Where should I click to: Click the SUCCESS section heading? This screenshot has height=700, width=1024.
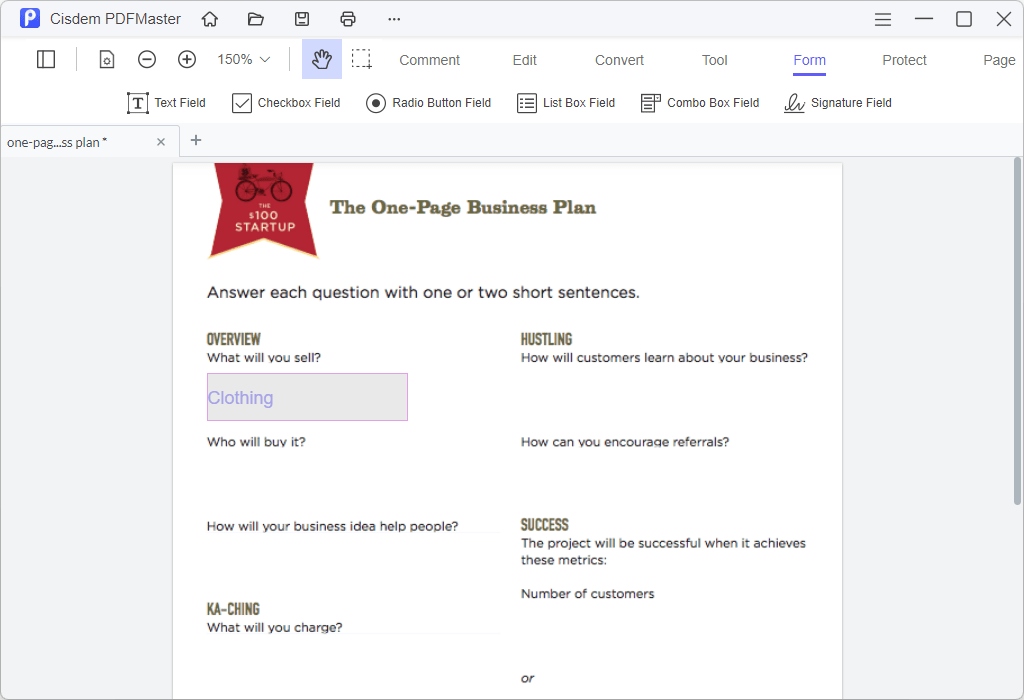click(545, 525)
